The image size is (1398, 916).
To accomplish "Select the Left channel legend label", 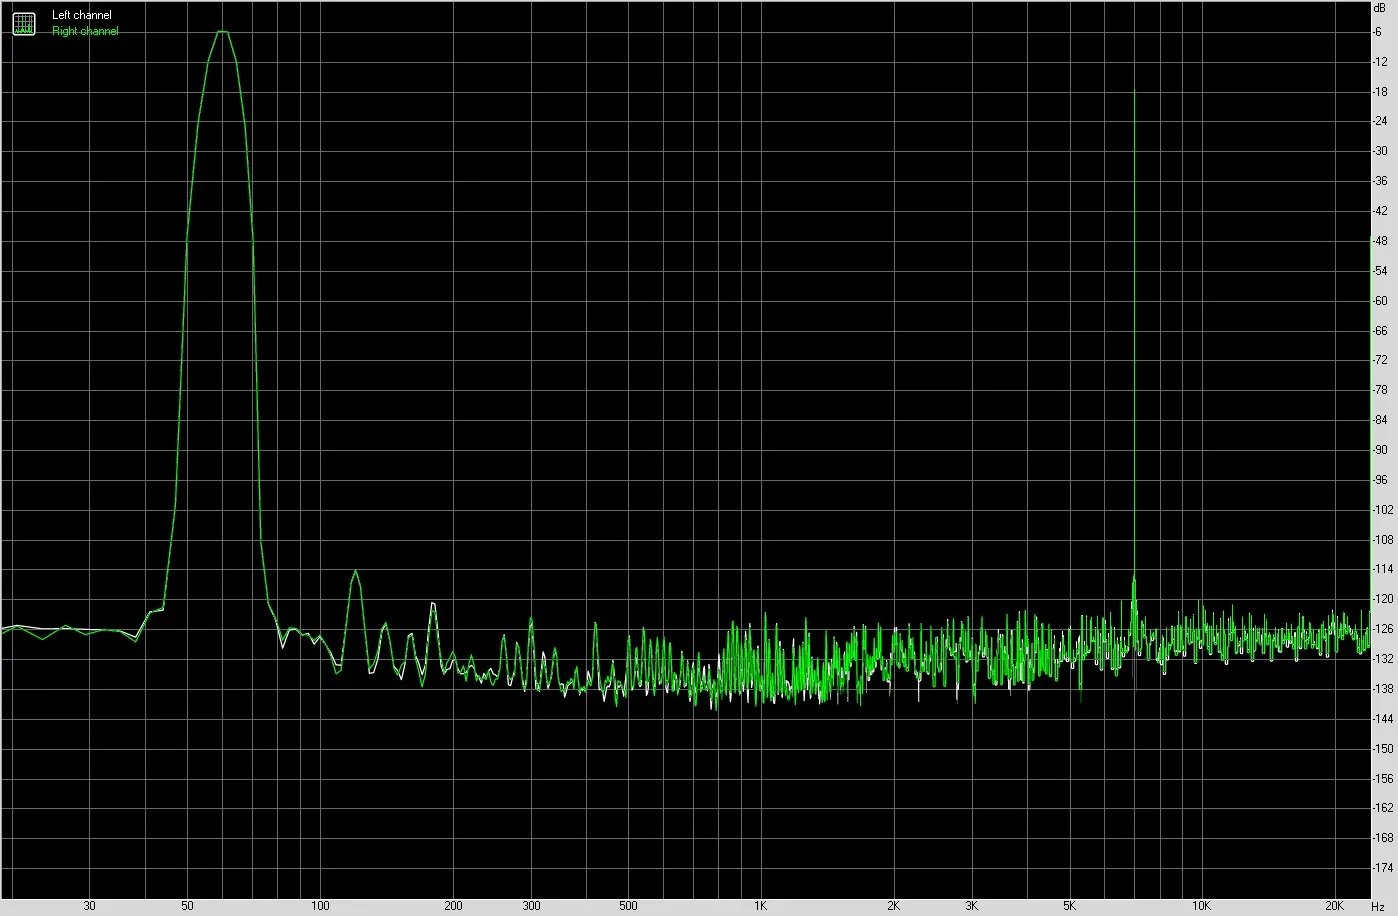I will pyautogui.click(x=82, y=16).
